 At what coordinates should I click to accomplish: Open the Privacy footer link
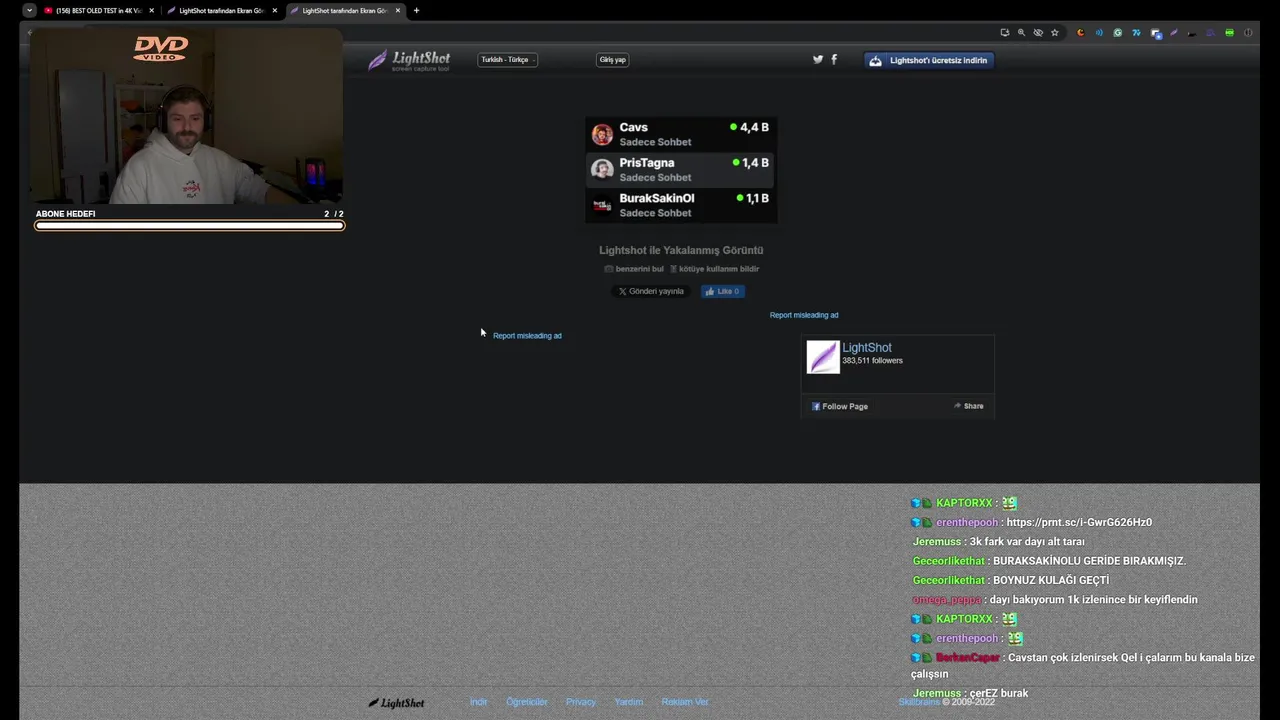tap(581, 702)
